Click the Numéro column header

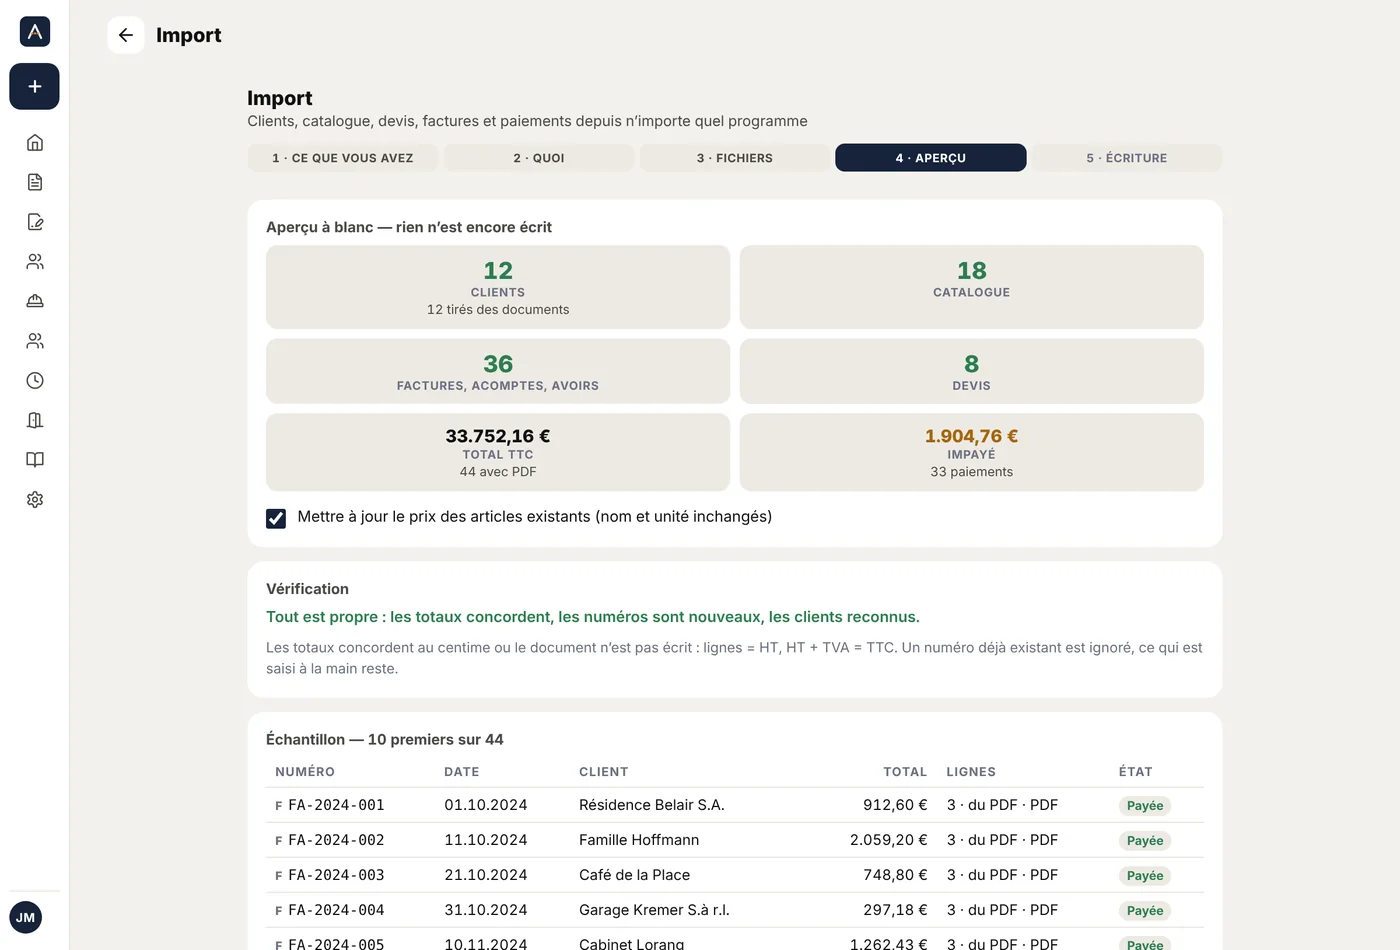(305, 772)
